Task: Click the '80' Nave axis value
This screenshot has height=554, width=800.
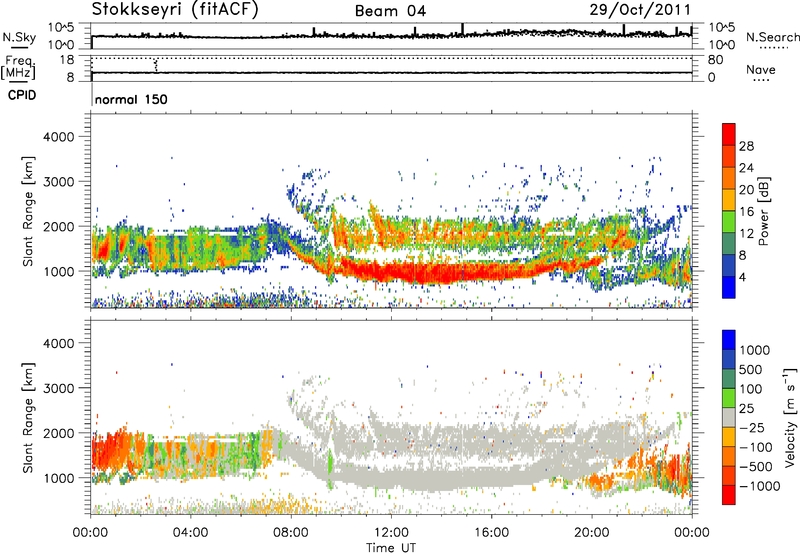Action: 715,60
